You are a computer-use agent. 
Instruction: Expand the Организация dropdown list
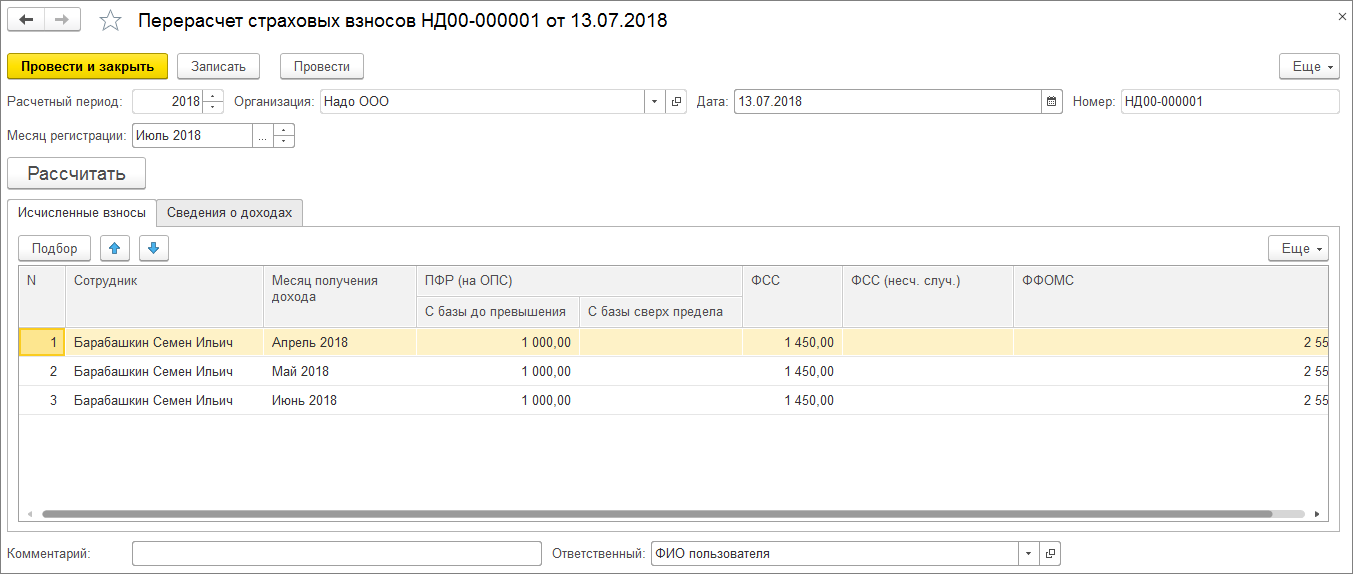pos(654,101)
